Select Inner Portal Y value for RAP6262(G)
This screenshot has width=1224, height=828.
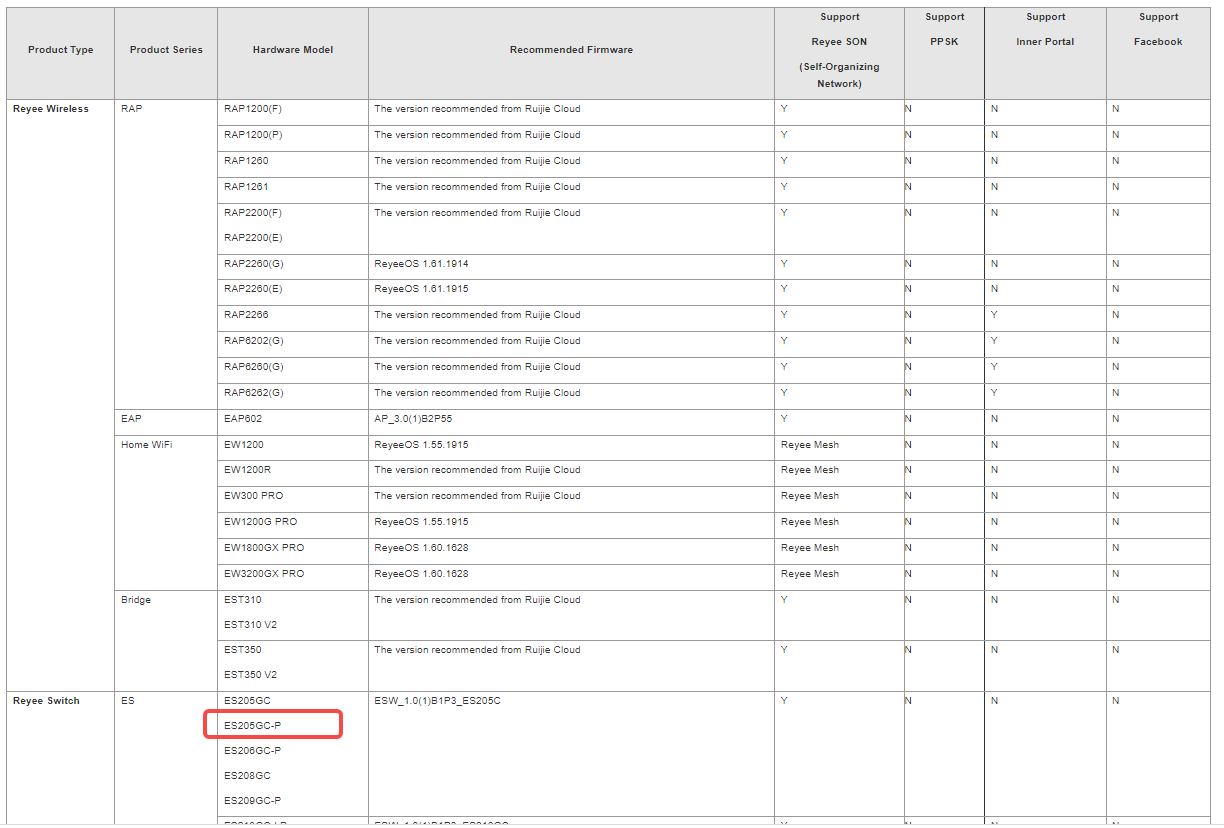point(994,393)
